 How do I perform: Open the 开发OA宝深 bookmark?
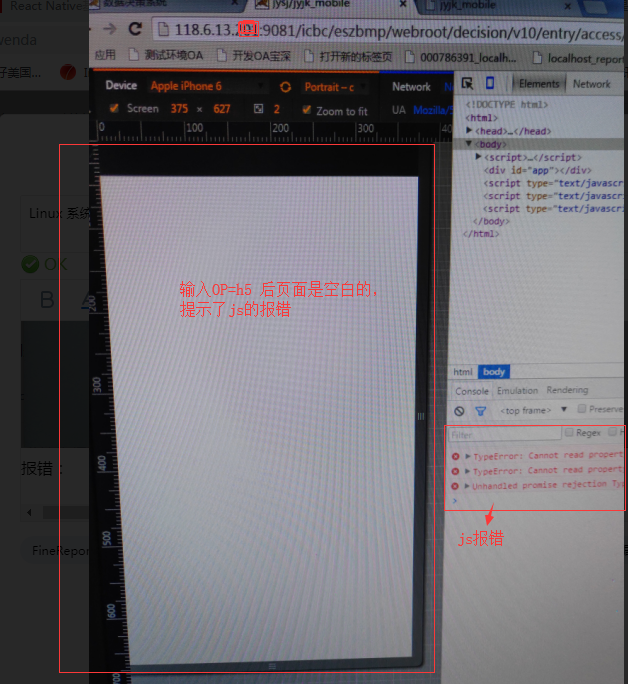[x=253, y=56]
